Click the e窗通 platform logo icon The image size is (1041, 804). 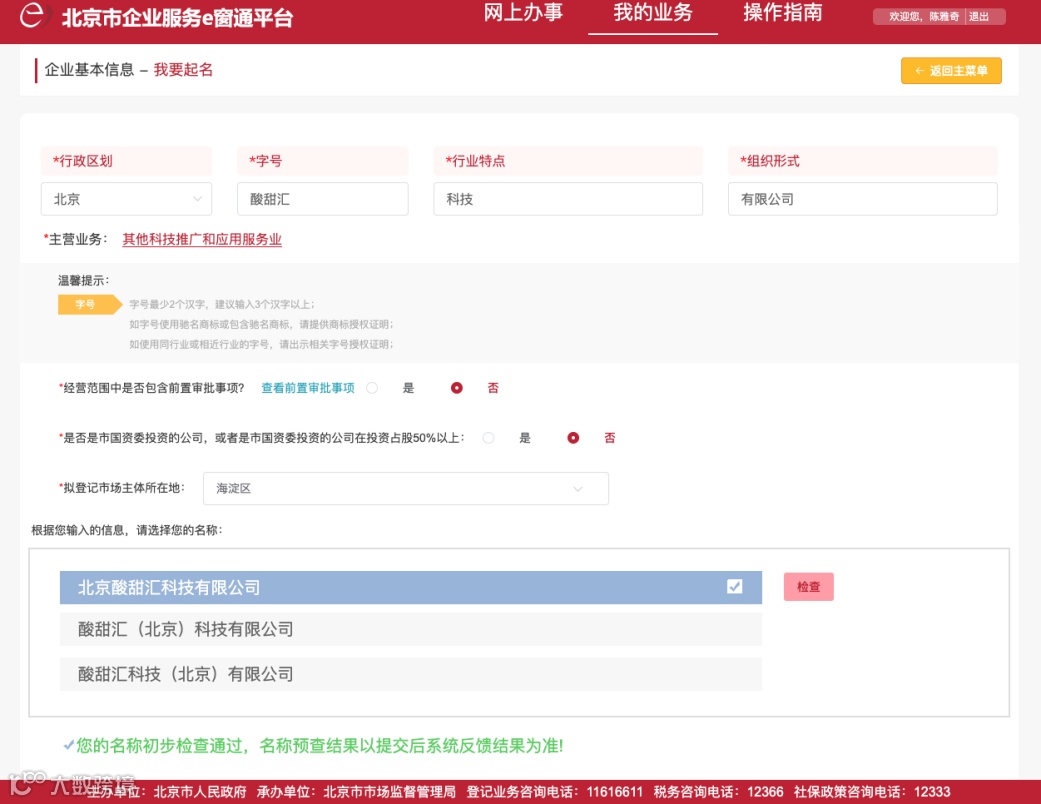tap(33, 15)
